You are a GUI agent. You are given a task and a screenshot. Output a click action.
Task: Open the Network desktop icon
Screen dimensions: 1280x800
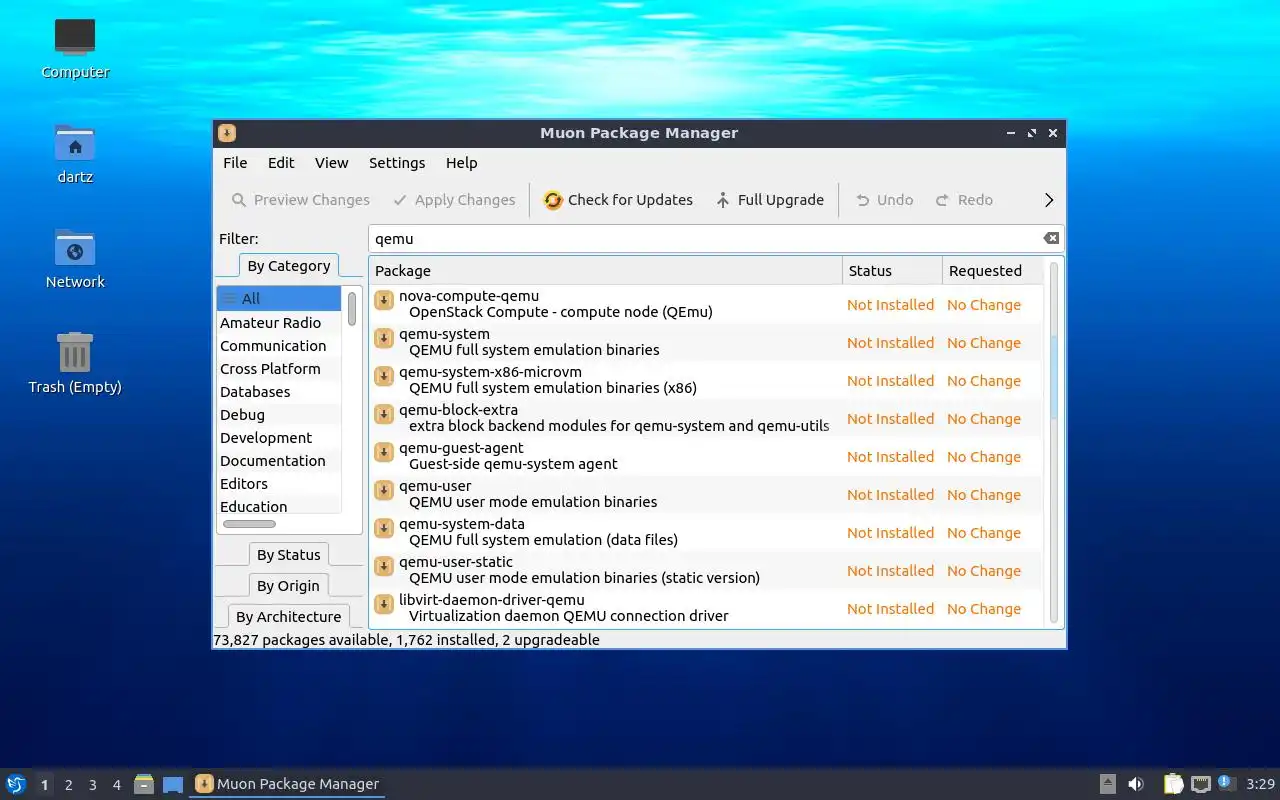(75, 258)
